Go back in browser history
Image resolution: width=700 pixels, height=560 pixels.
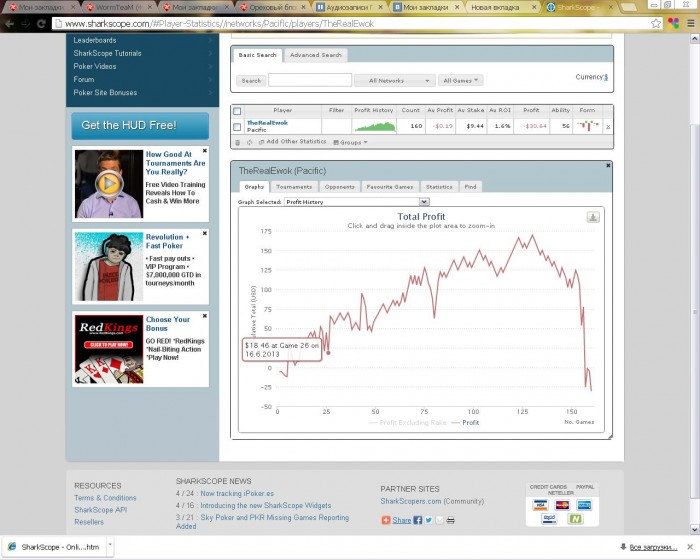[9, 24]
